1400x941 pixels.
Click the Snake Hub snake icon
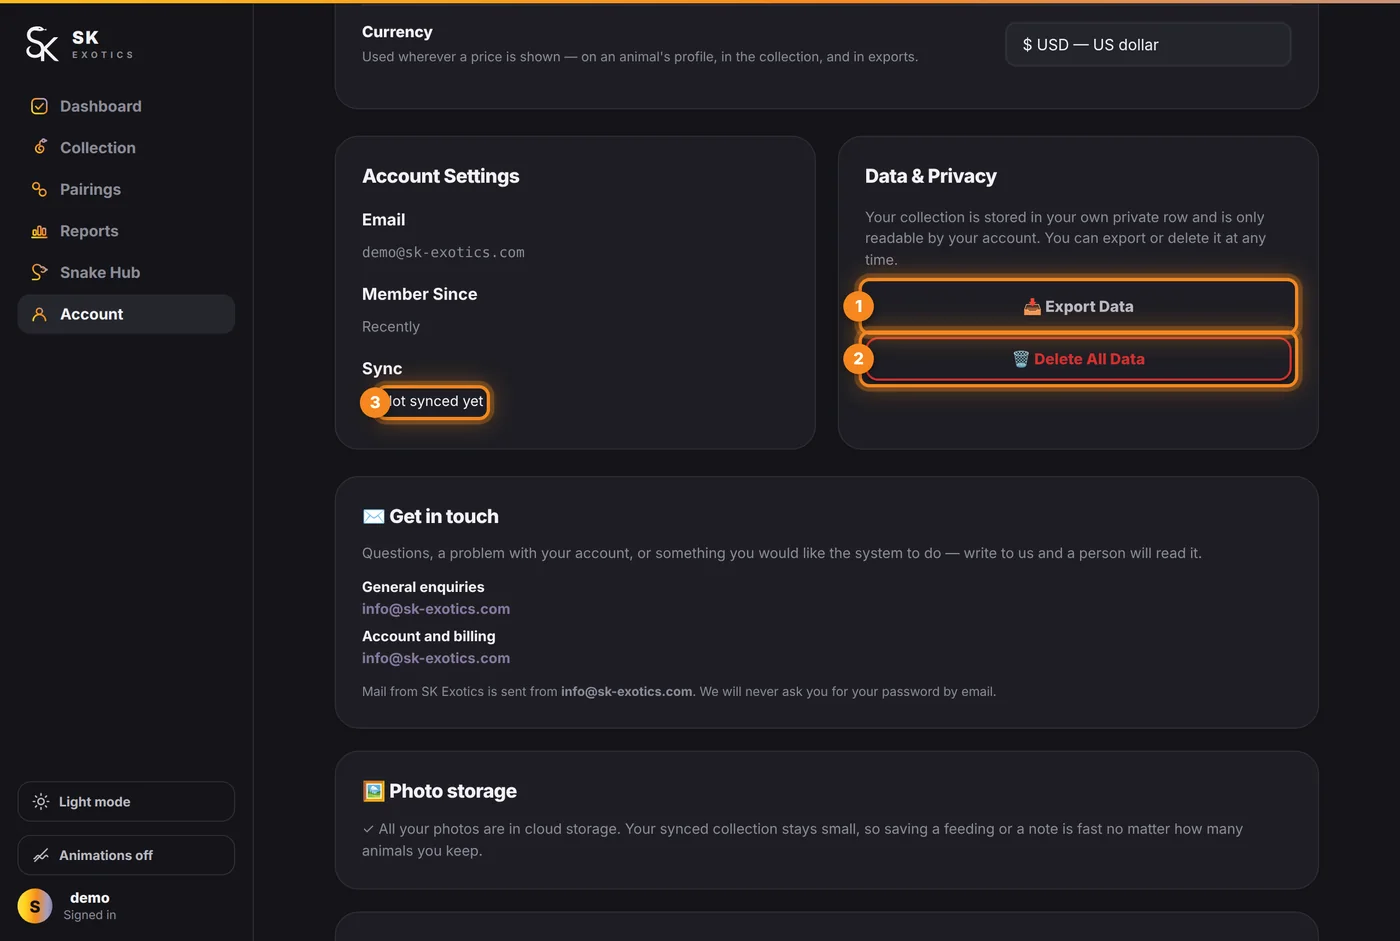39,272
